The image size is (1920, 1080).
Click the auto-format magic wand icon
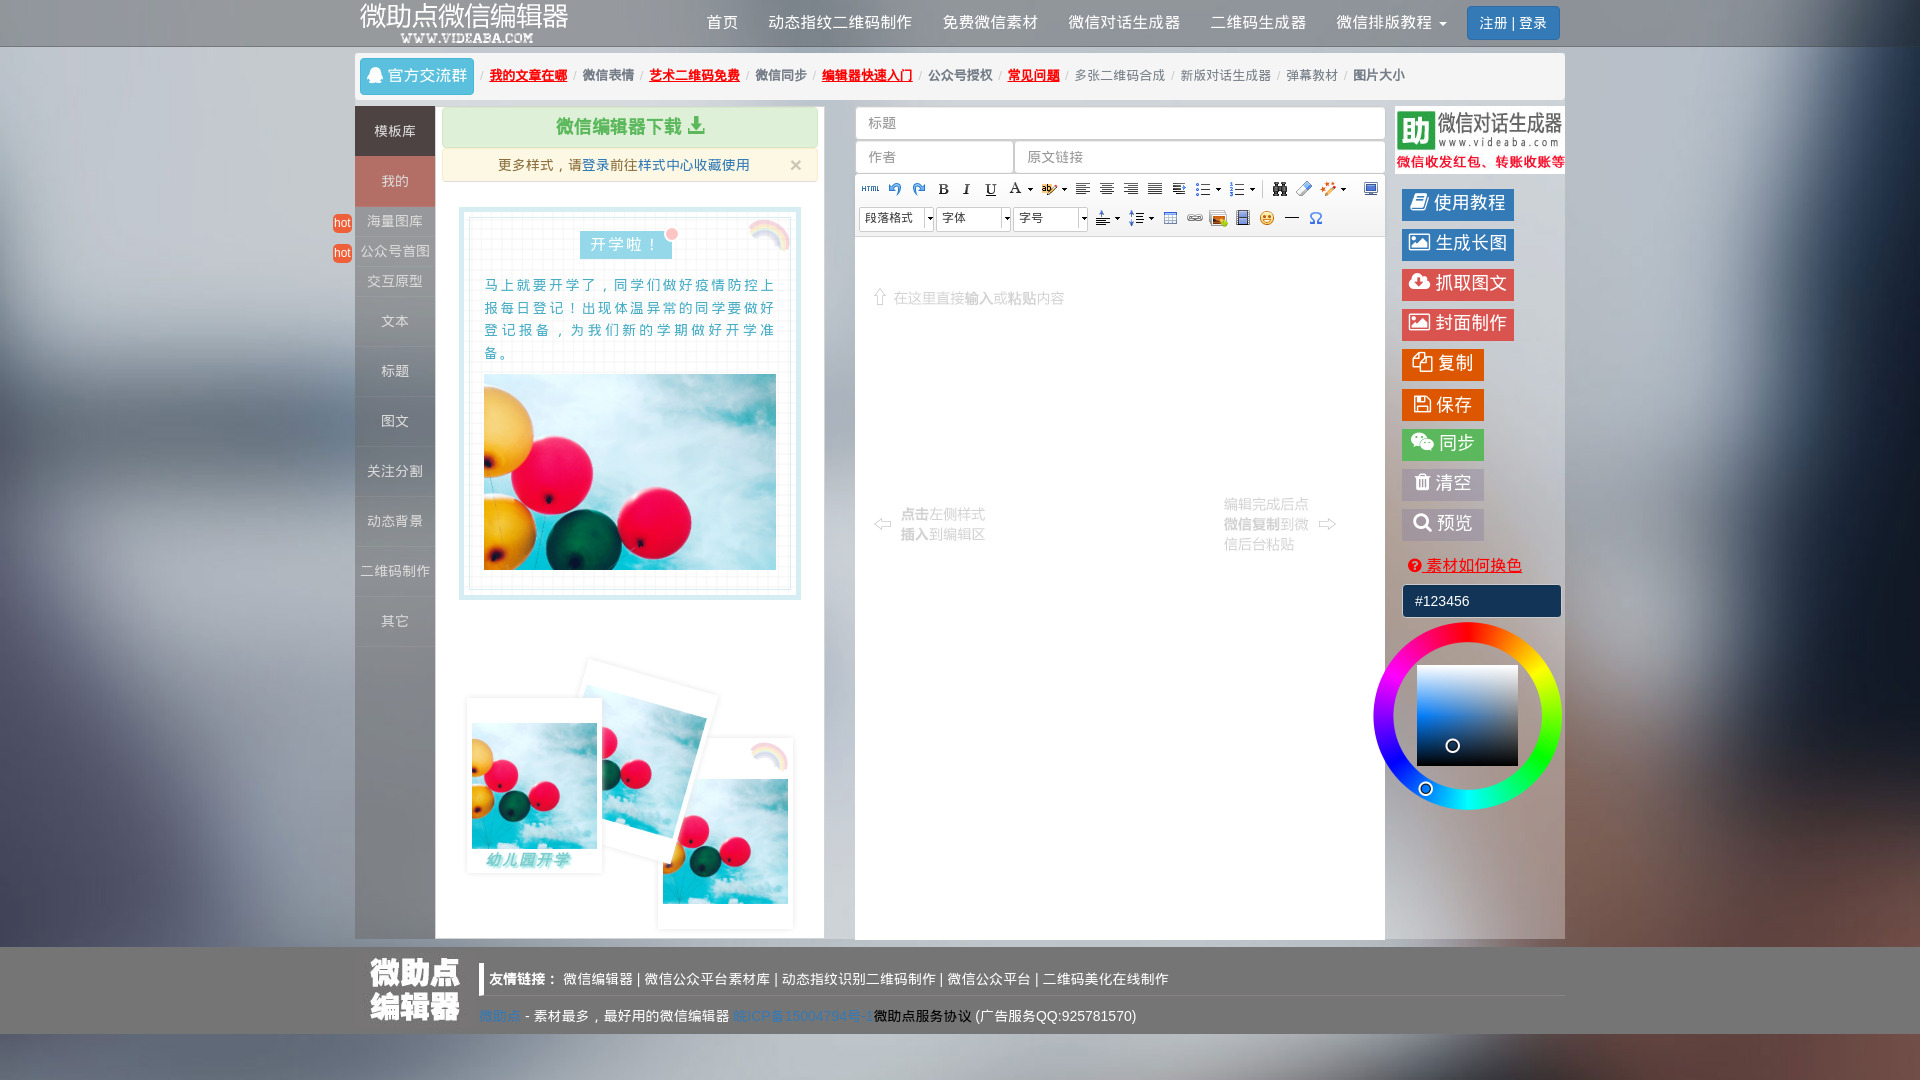pos(1328,189)
